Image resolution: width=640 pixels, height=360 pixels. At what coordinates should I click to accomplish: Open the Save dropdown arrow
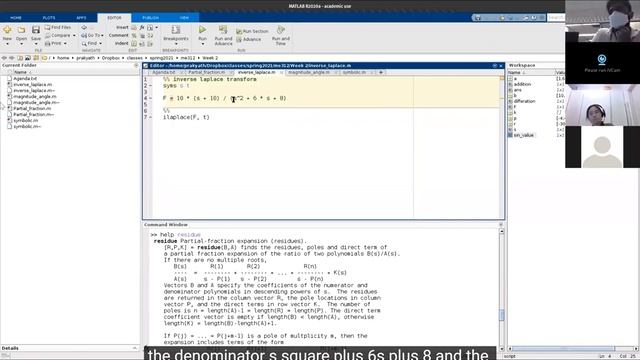(x=36, y=44)
